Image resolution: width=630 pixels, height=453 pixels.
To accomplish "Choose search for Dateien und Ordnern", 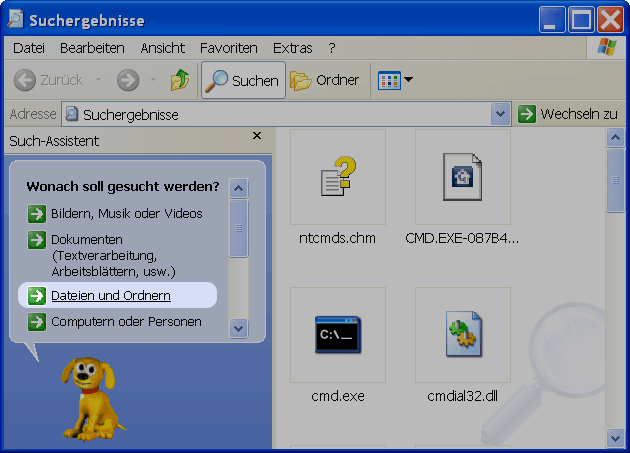I will (x=111, y=295).
